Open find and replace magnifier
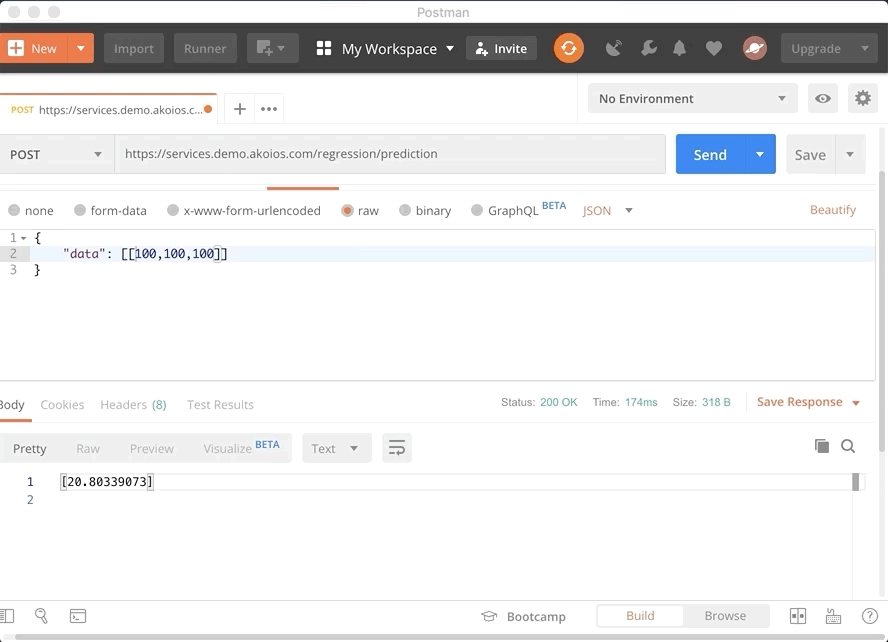 (41, 616)
